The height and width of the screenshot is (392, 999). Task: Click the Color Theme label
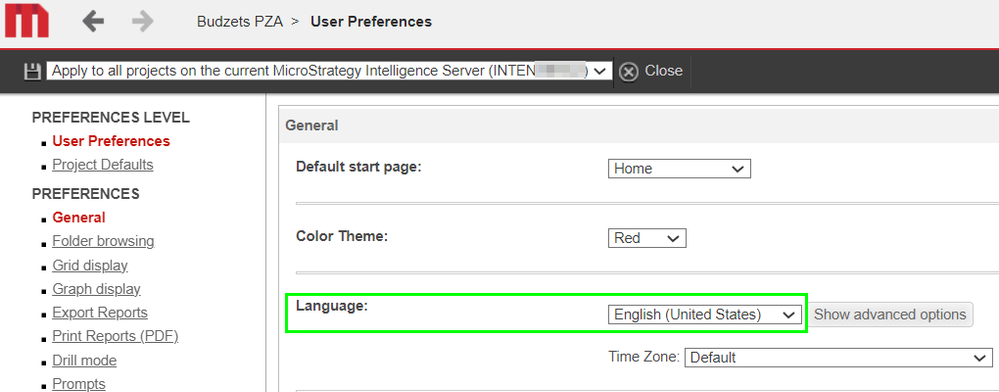pyautogui.click(x=342, y=236)
